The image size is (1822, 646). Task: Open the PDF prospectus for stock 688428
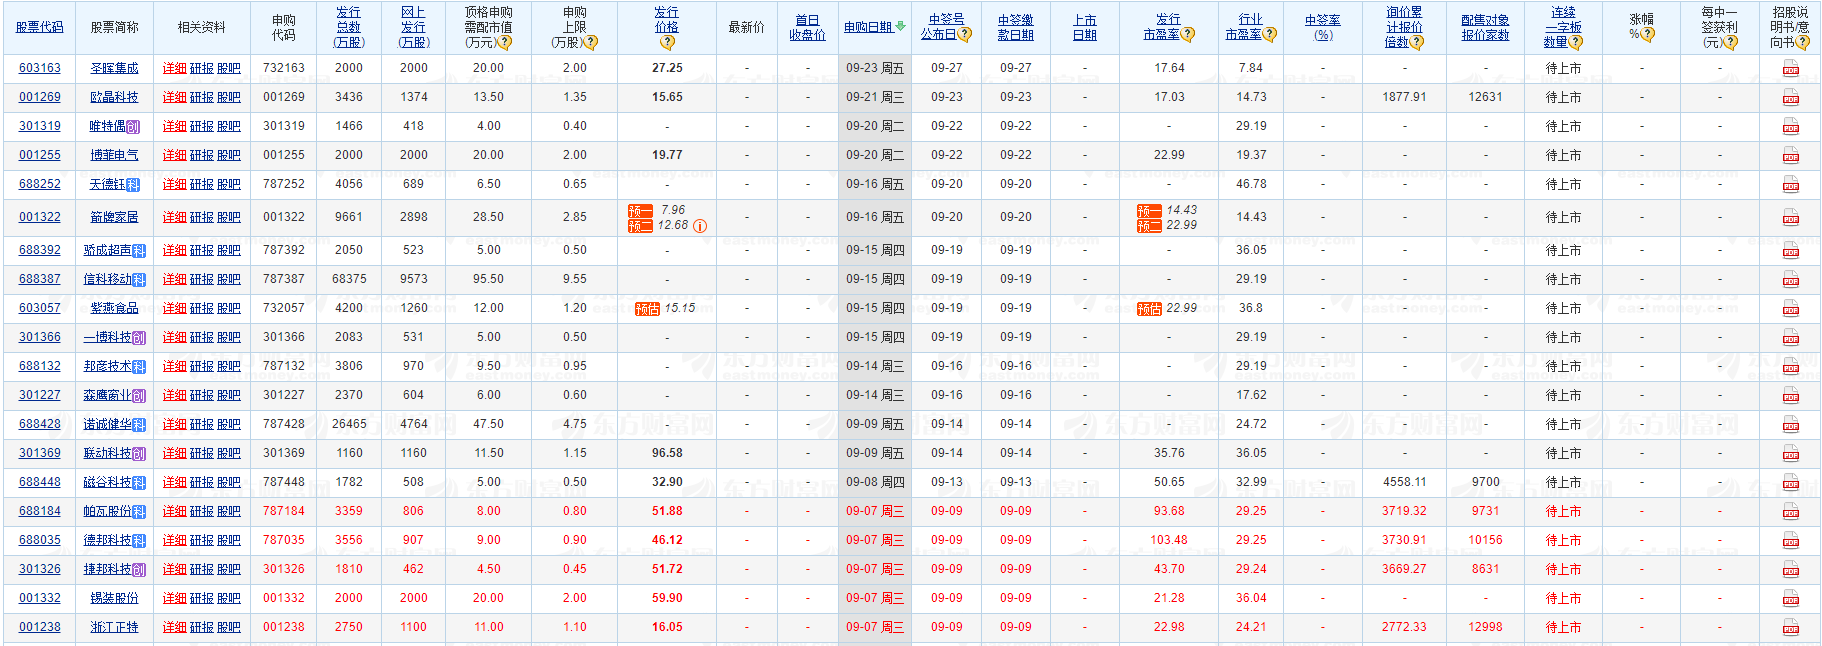(1790, 425)
